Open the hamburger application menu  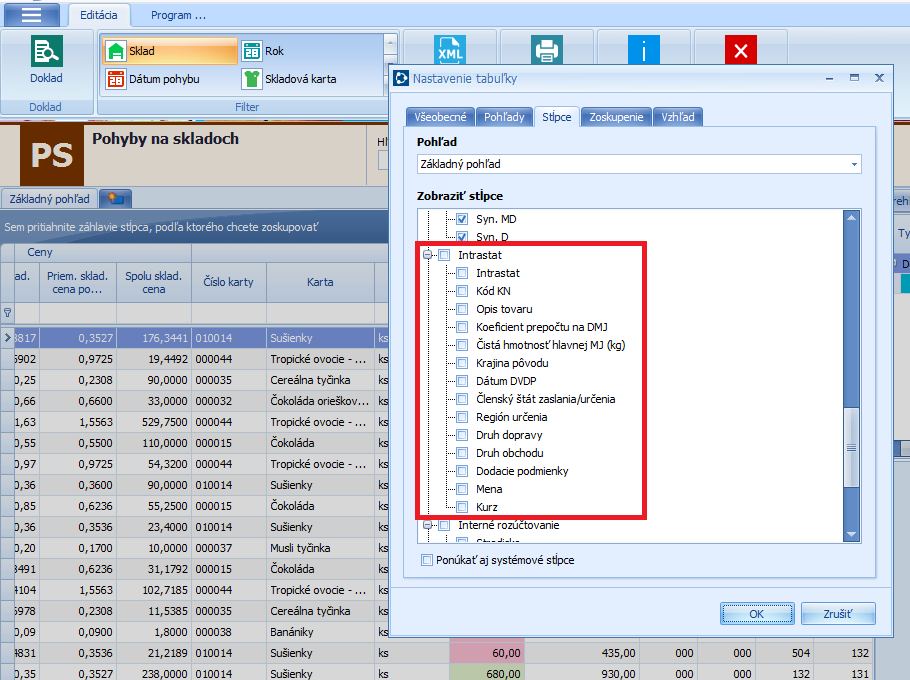coord(31,15)
